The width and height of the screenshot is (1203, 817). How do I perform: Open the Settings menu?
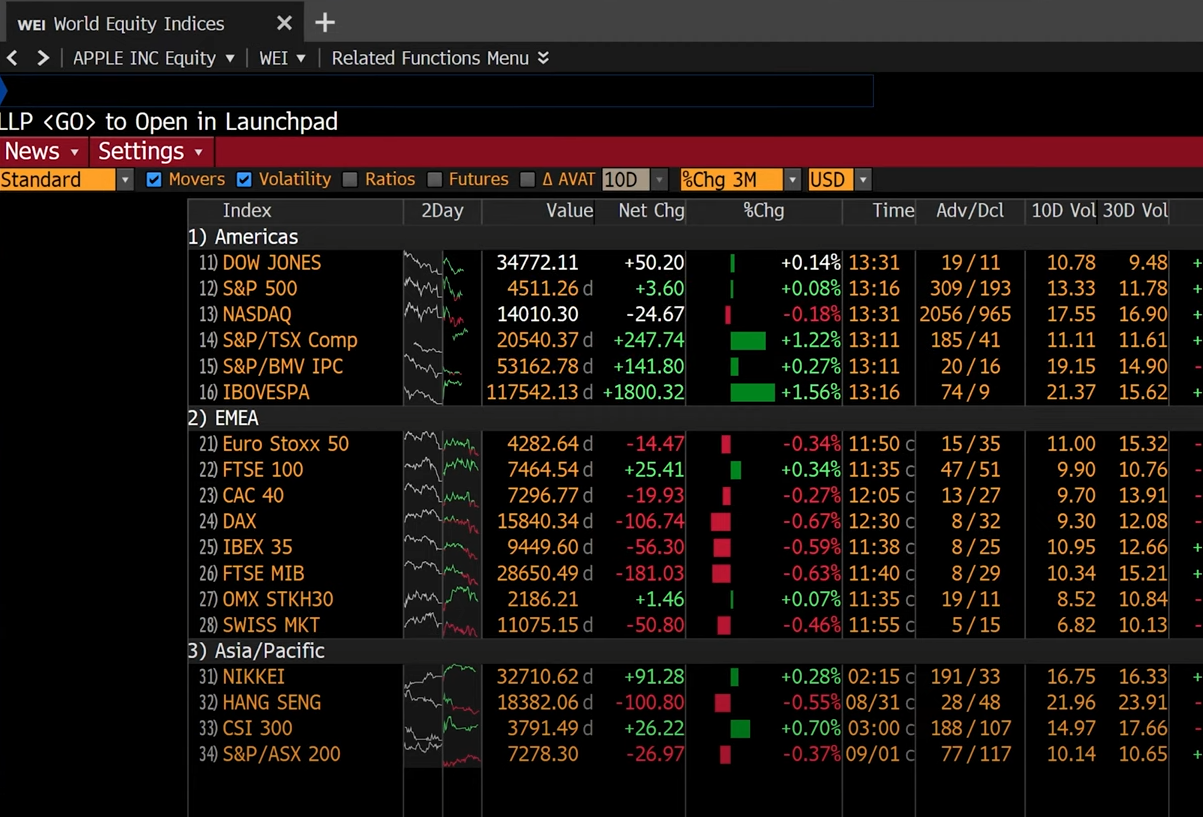coord(151,152)
